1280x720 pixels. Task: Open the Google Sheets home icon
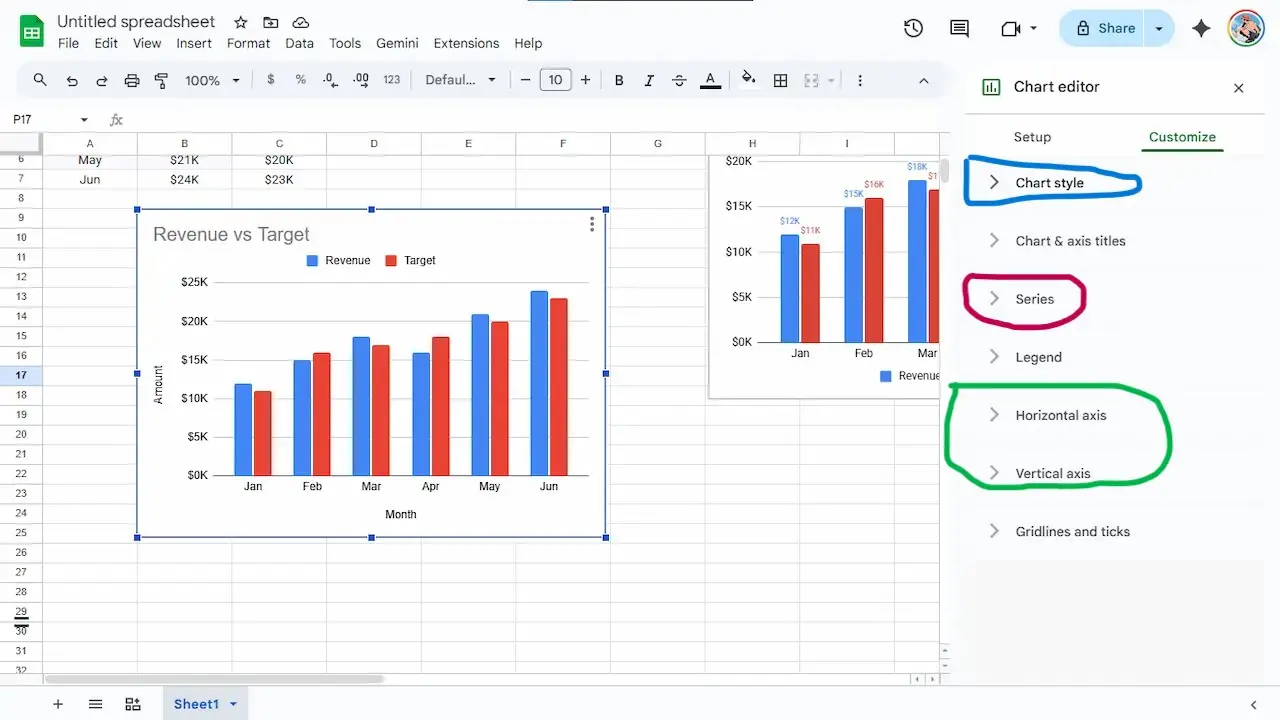pyautogui.click(x=32, y=31)
